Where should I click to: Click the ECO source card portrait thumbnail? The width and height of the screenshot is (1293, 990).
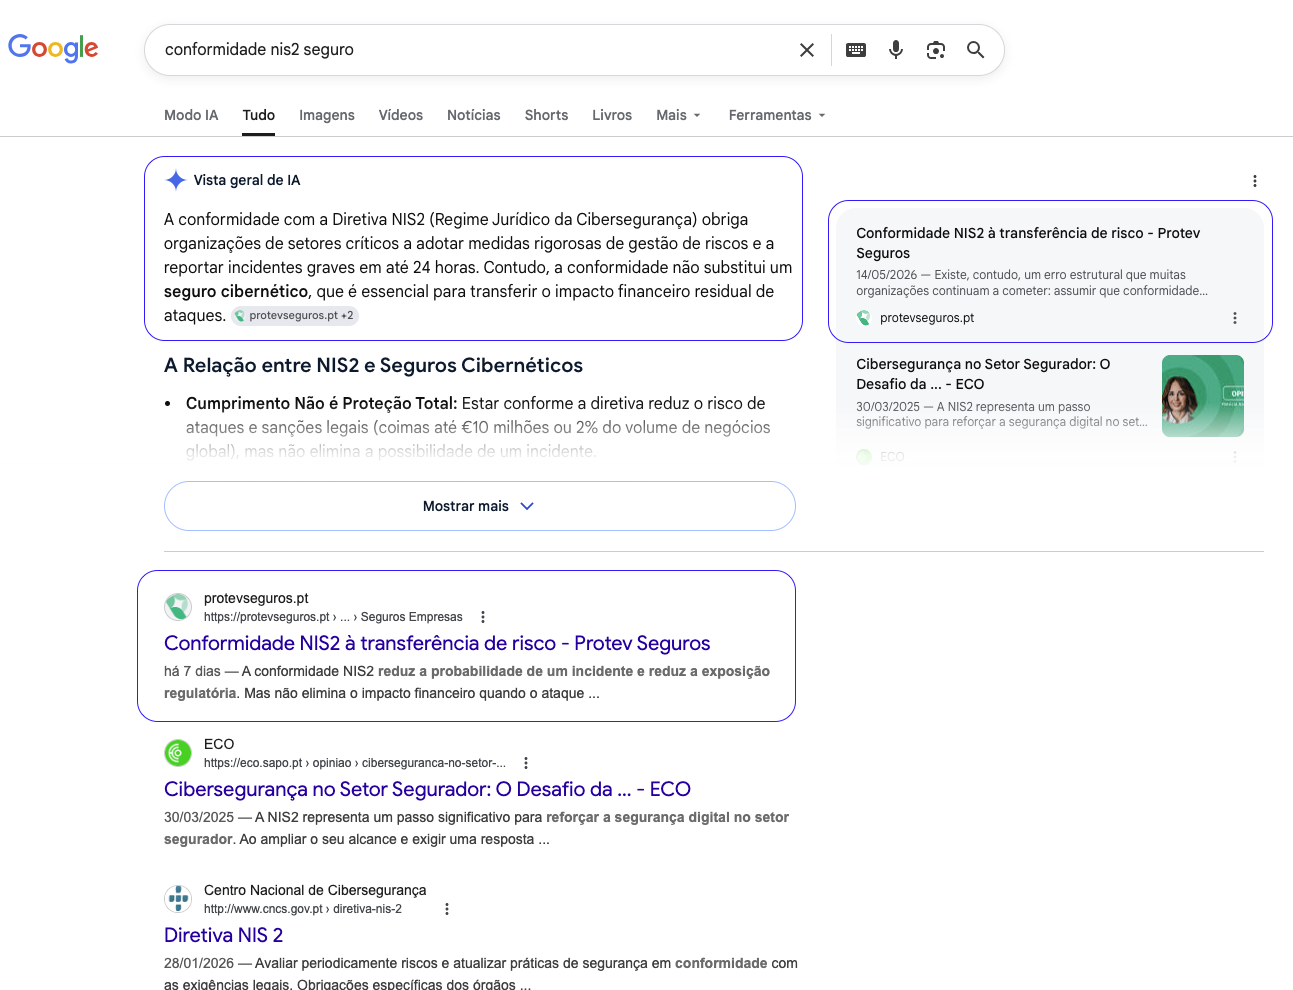point(1203,396)
